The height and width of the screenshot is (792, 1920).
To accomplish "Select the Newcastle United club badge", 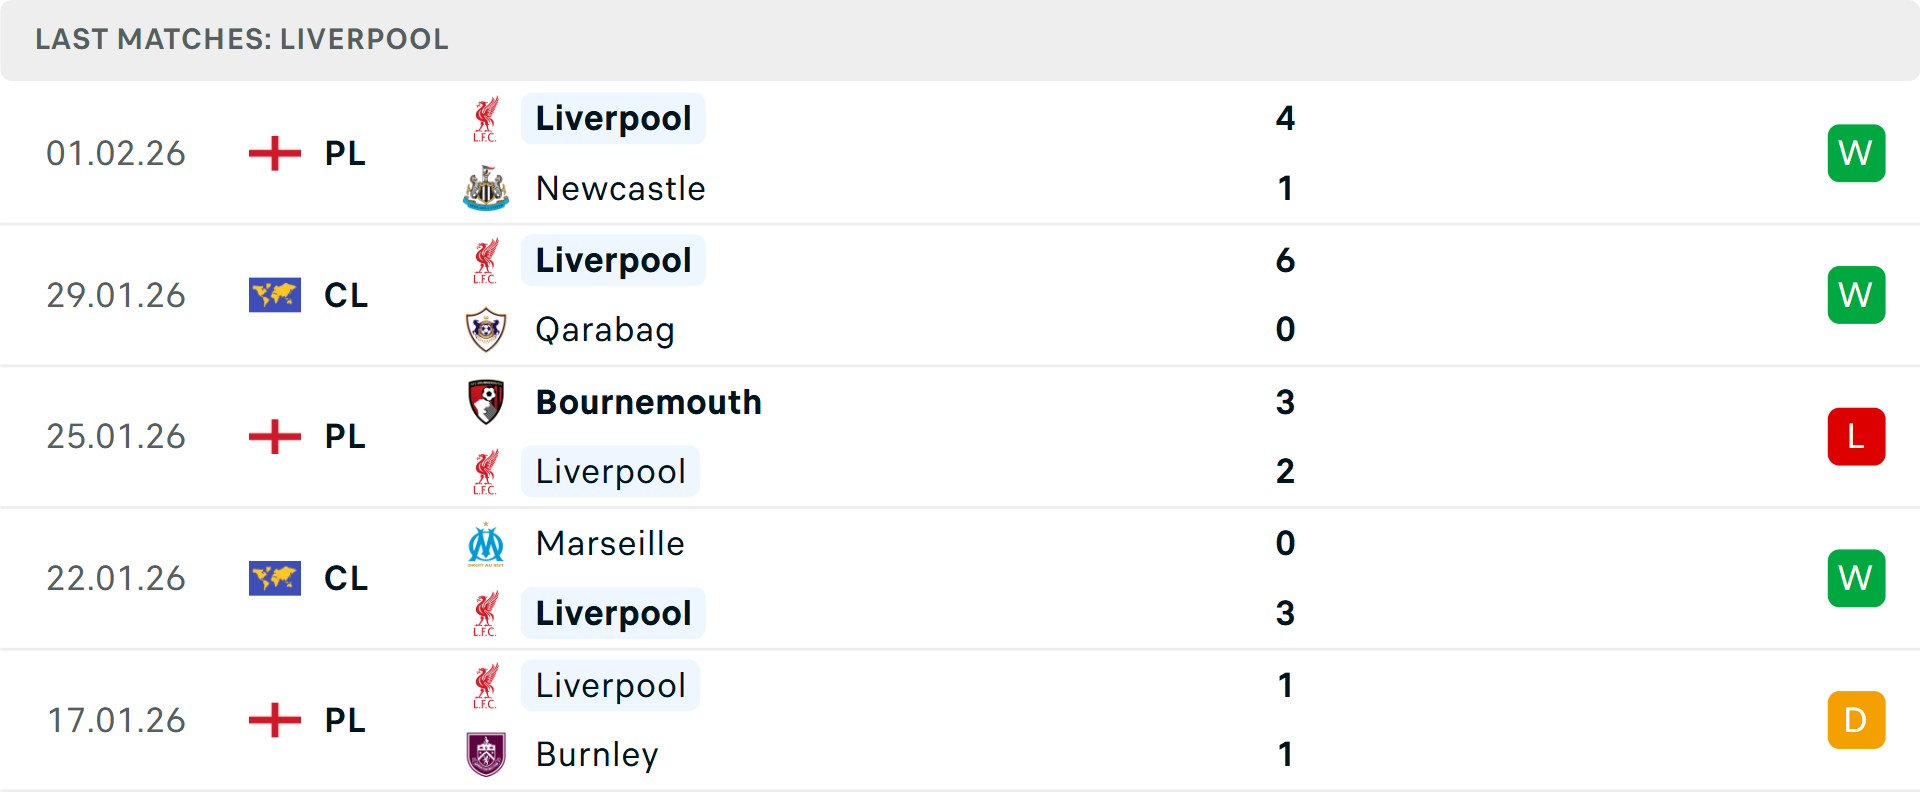I will [x=486, y=188].
